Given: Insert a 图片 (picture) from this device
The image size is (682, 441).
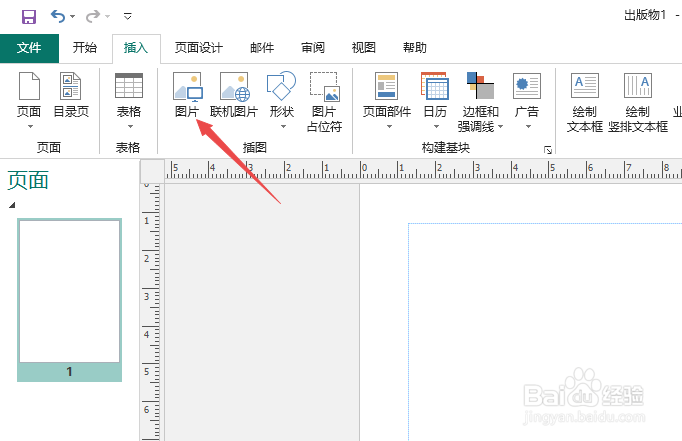Looking at the screenshot, I should [187, 95].
